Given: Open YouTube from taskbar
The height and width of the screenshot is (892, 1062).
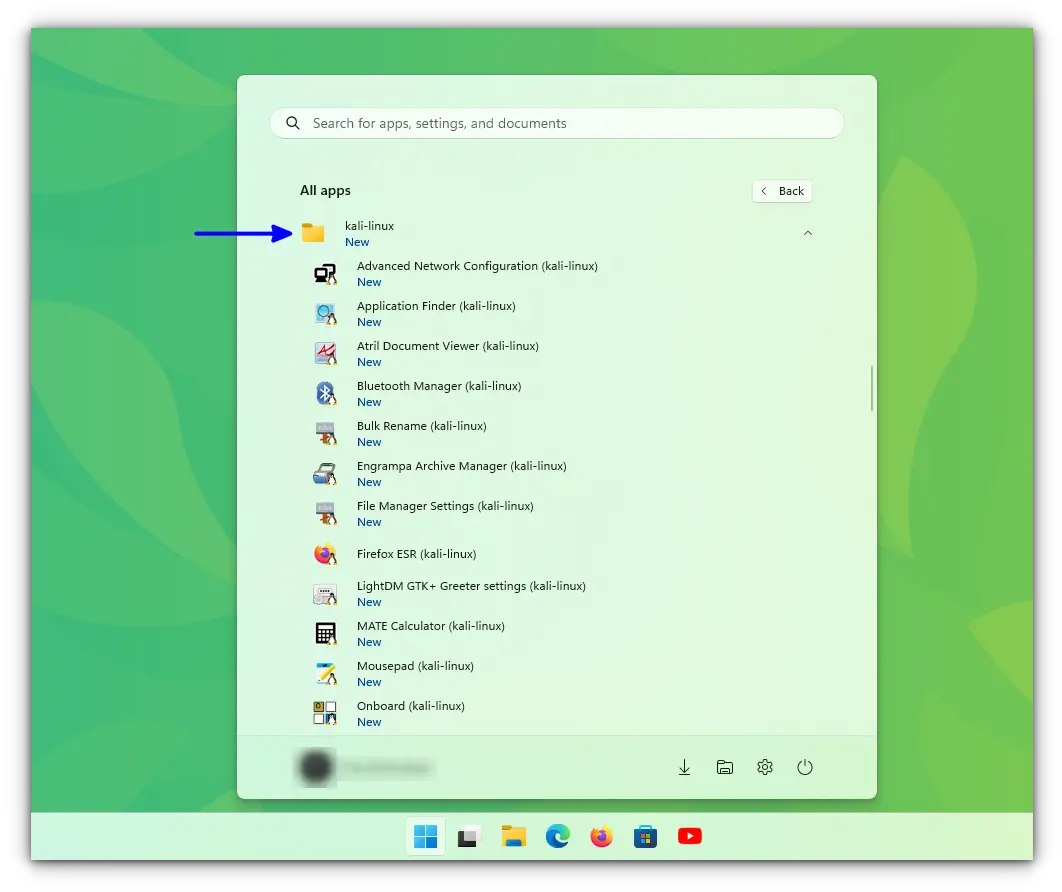Looking at the screenshot, I should [689, 836].
